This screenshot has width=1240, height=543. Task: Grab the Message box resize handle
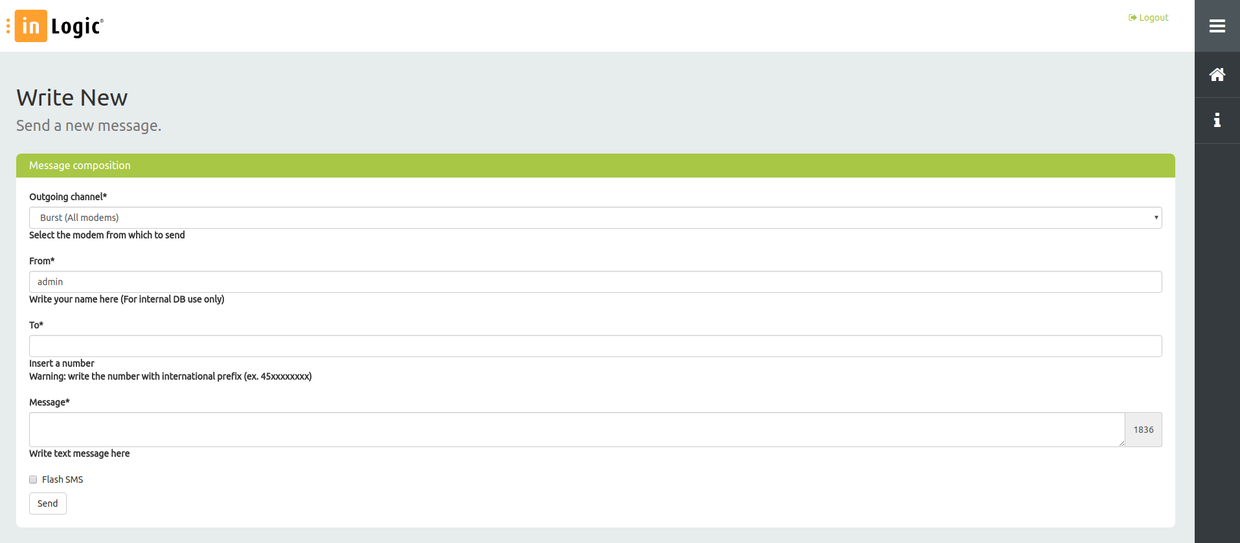point(1120,442)
